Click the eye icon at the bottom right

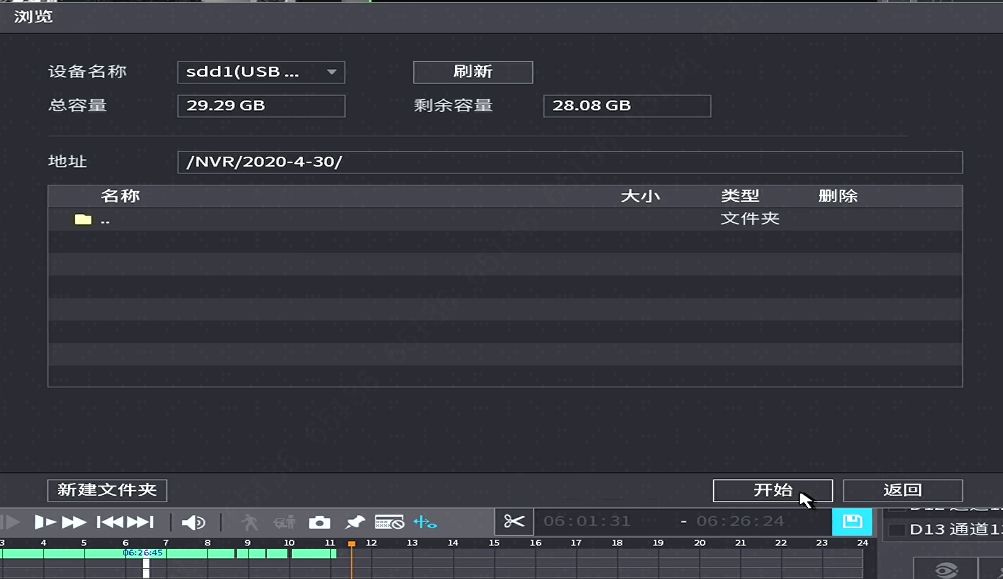click(x=946, y=569)
